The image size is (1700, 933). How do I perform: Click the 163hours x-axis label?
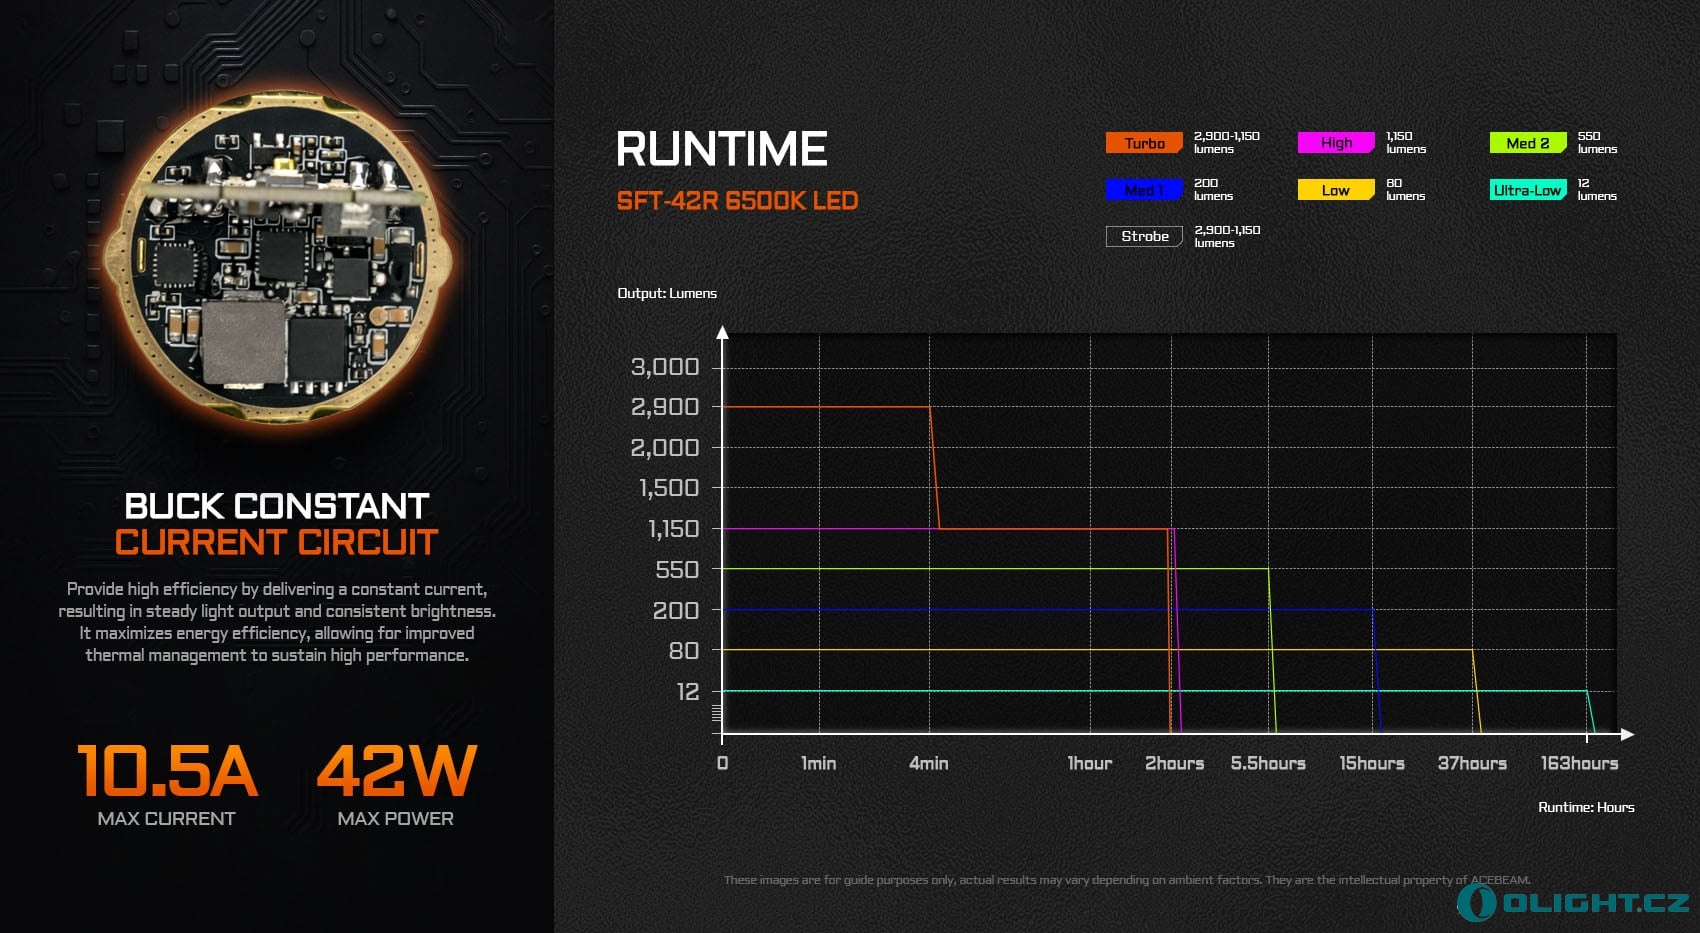(1579, 763)
